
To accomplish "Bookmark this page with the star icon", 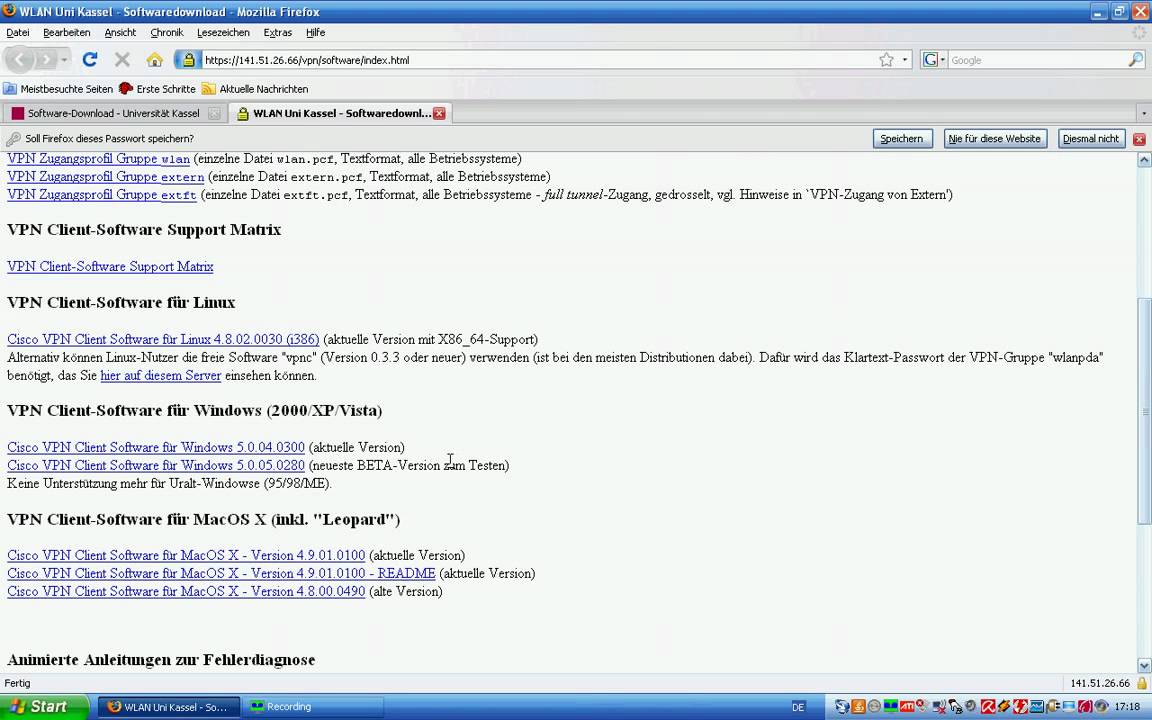I will point(887,60).
